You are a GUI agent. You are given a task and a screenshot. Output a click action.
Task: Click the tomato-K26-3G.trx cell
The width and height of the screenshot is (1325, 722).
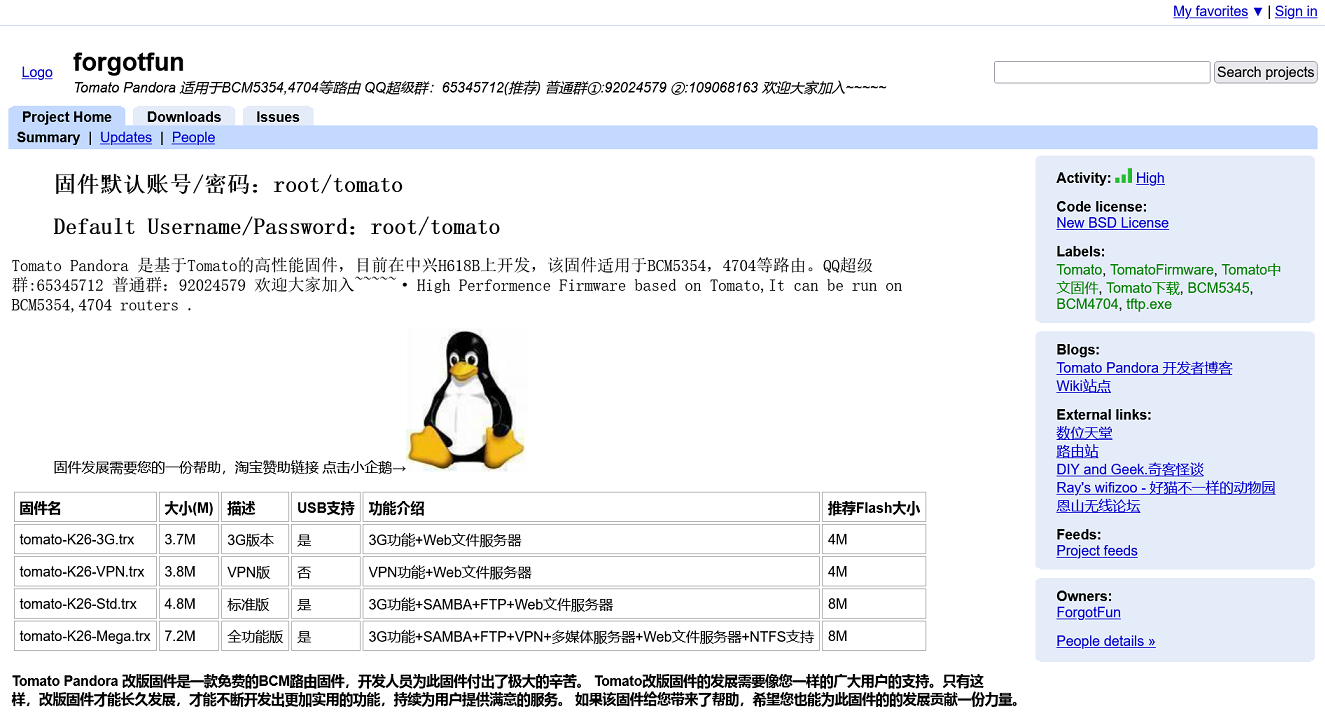click(x=86, y=540)
